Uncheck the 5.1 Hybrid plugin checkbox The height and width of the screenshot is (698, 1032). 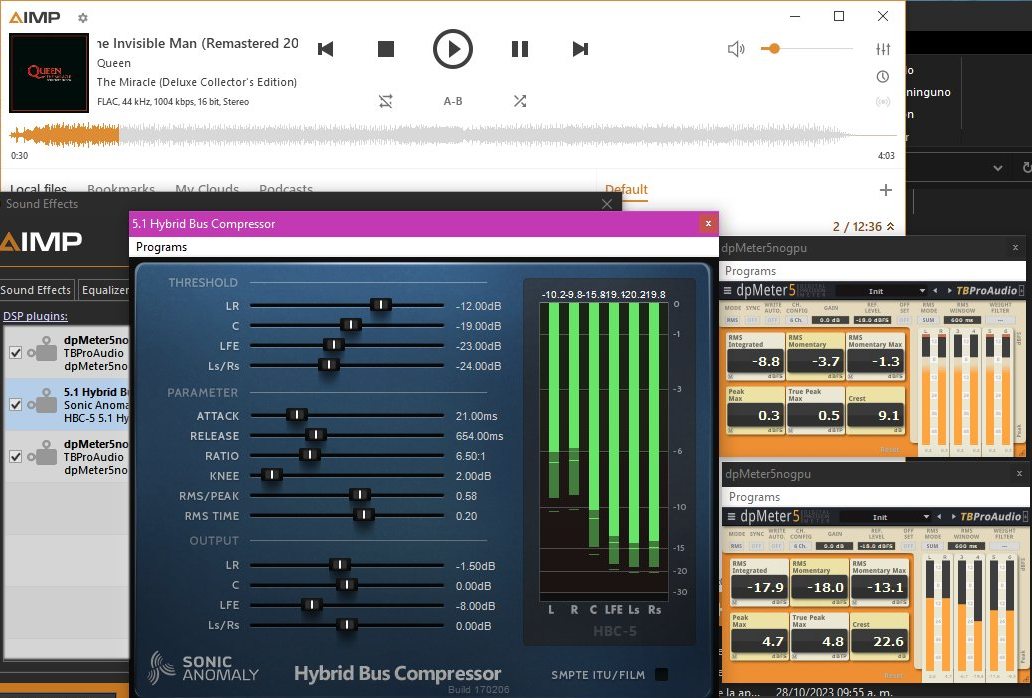tap(16, 405)
